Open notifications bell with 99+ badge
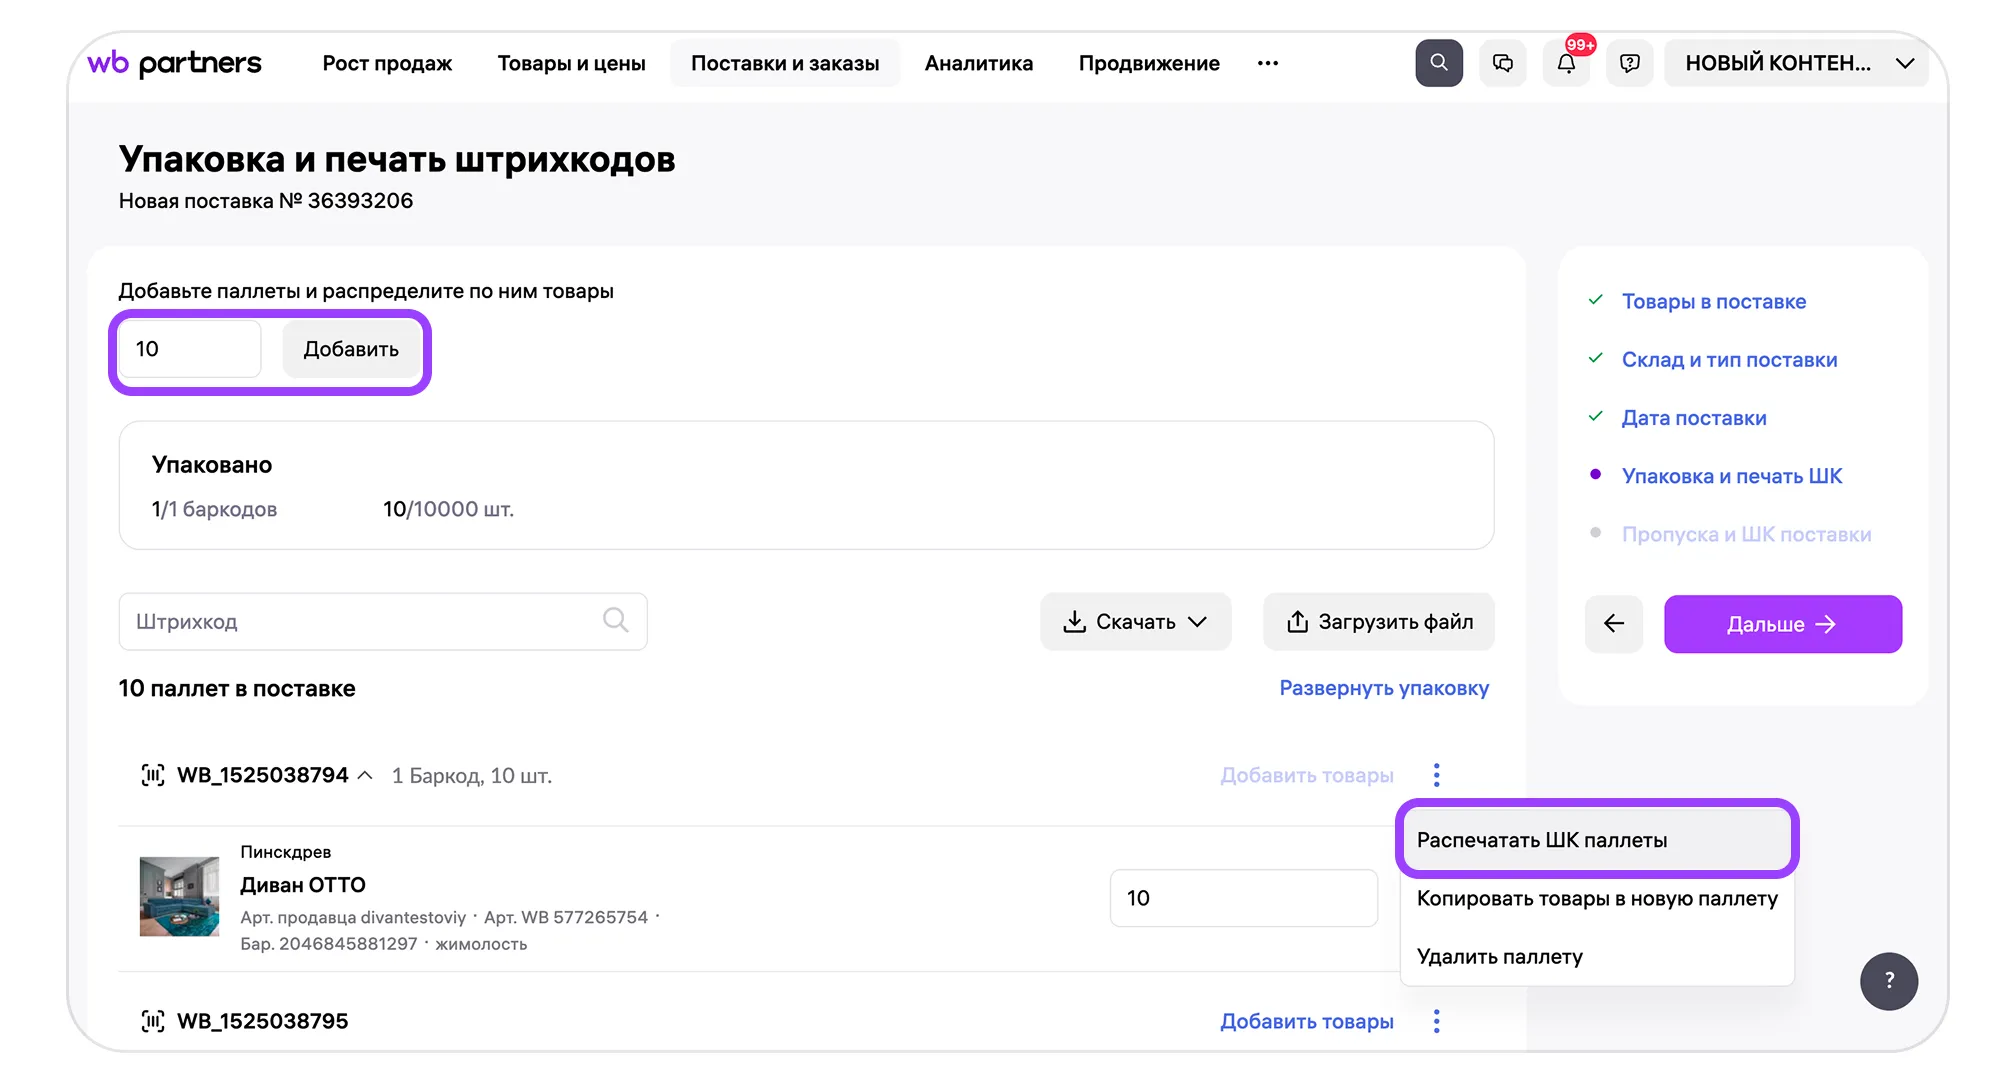 point(1566,63)
